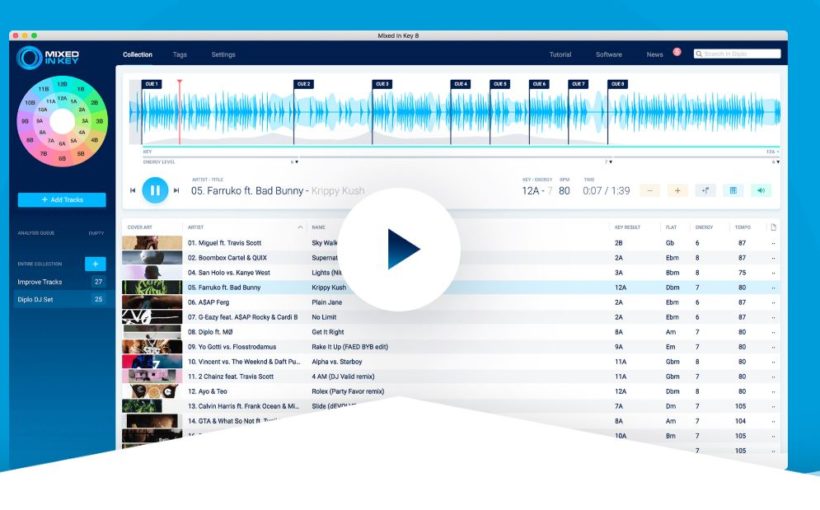
Task: Click song name '4 AM (DJ Valid remix)'
Action: (343, 377)
